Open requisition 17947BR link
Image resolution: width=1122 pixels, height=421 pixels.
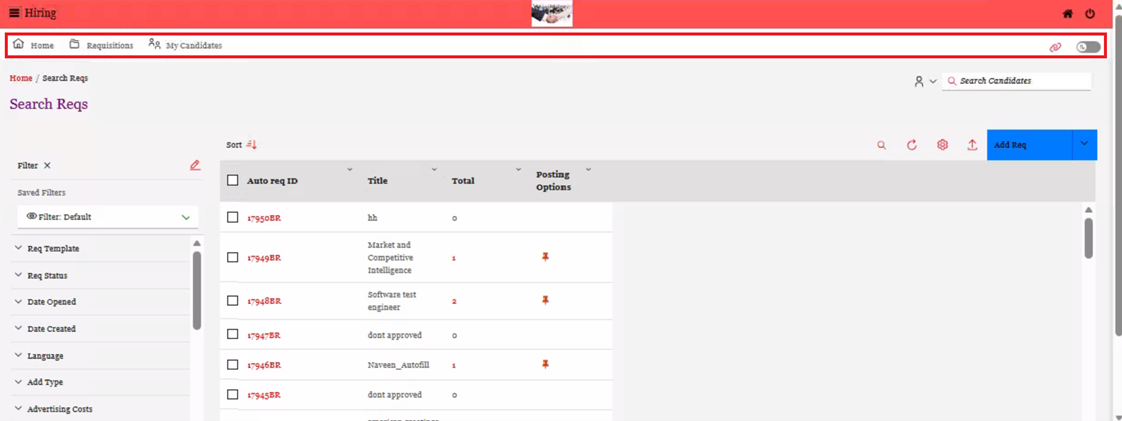pyautogui.click(x=264, y=335)
